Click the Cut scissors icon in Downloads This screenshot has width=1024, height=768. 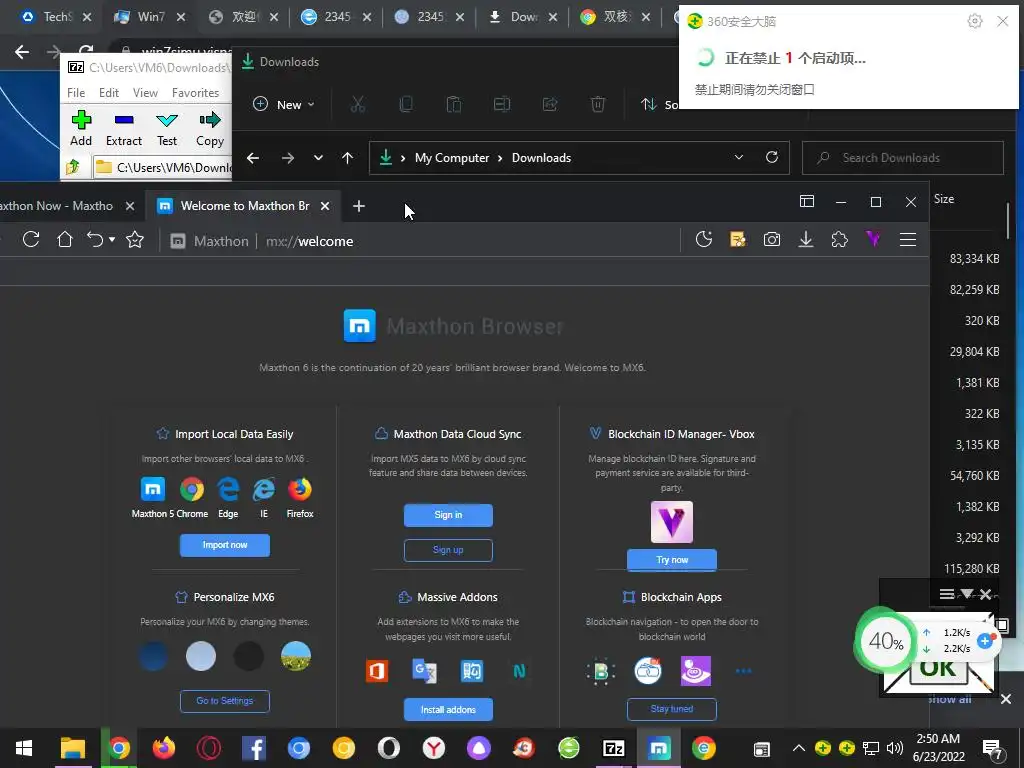point(358,104)
